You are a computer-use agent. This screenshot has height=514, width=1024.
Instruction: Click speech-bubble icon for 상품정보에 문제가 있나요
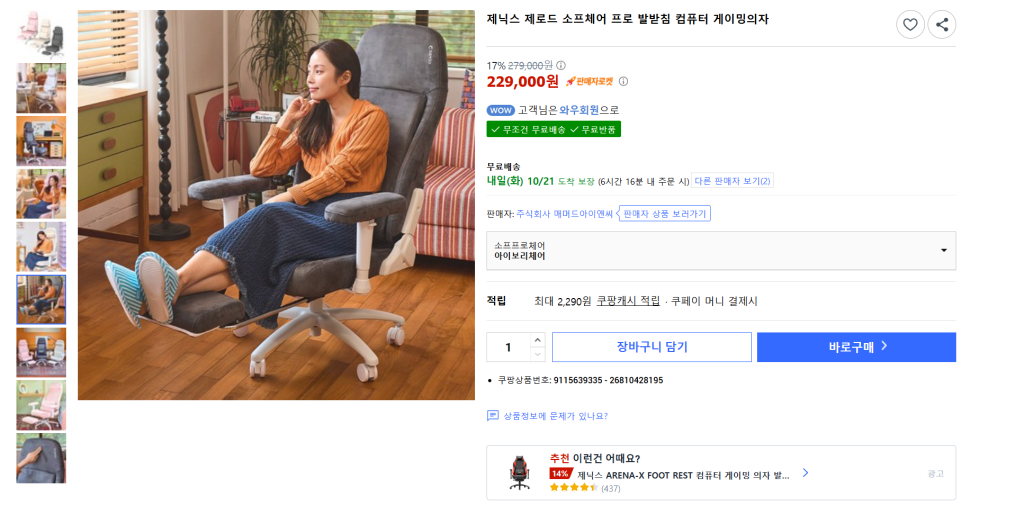point(493,416)
